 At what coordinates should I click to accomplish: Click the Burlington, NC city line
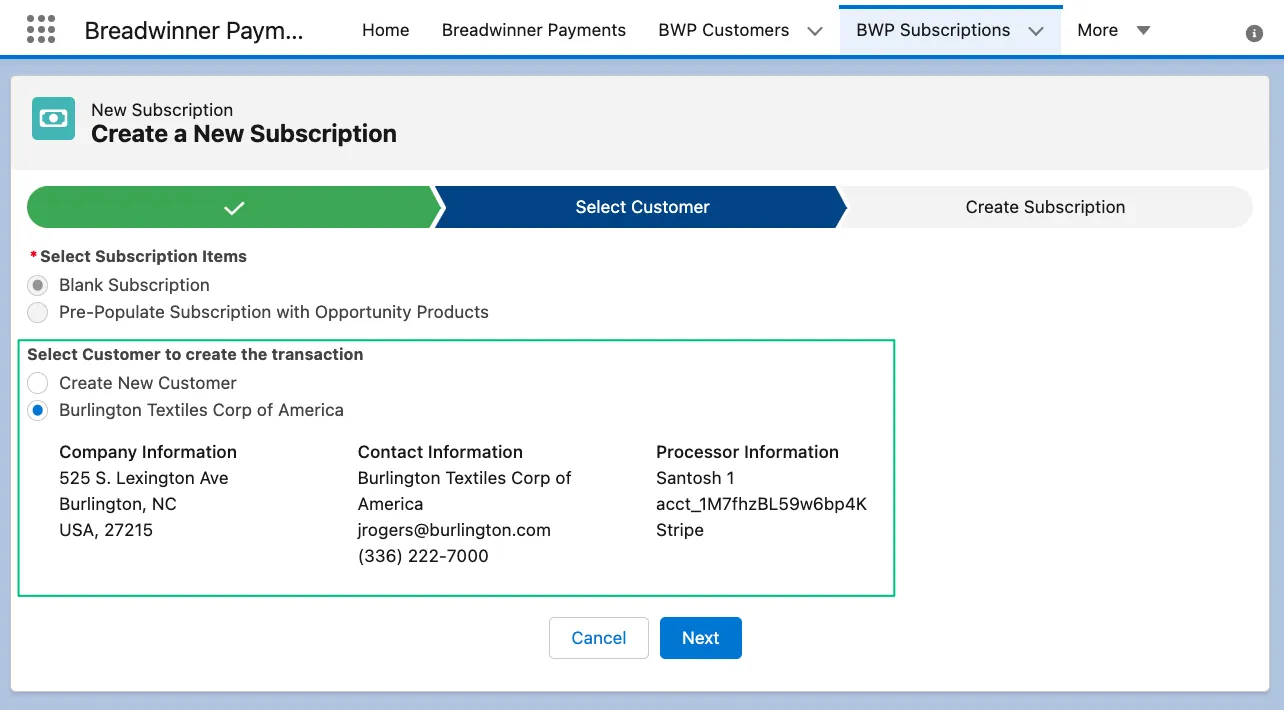(x=118, y=504)
